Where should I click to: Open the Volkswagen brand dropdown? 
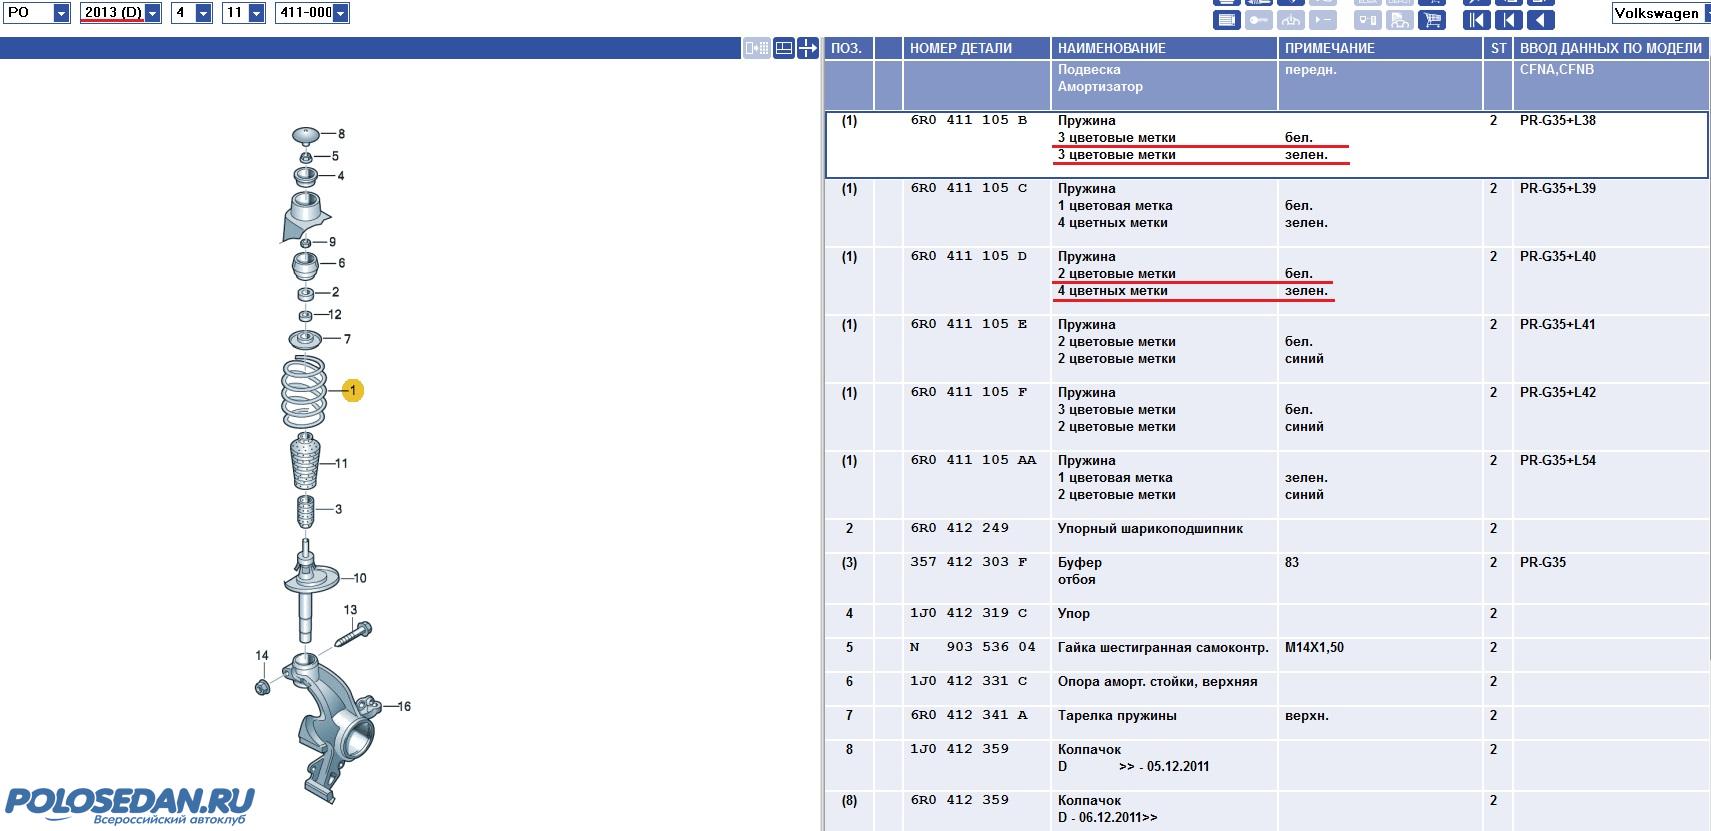click(1660, 13)
